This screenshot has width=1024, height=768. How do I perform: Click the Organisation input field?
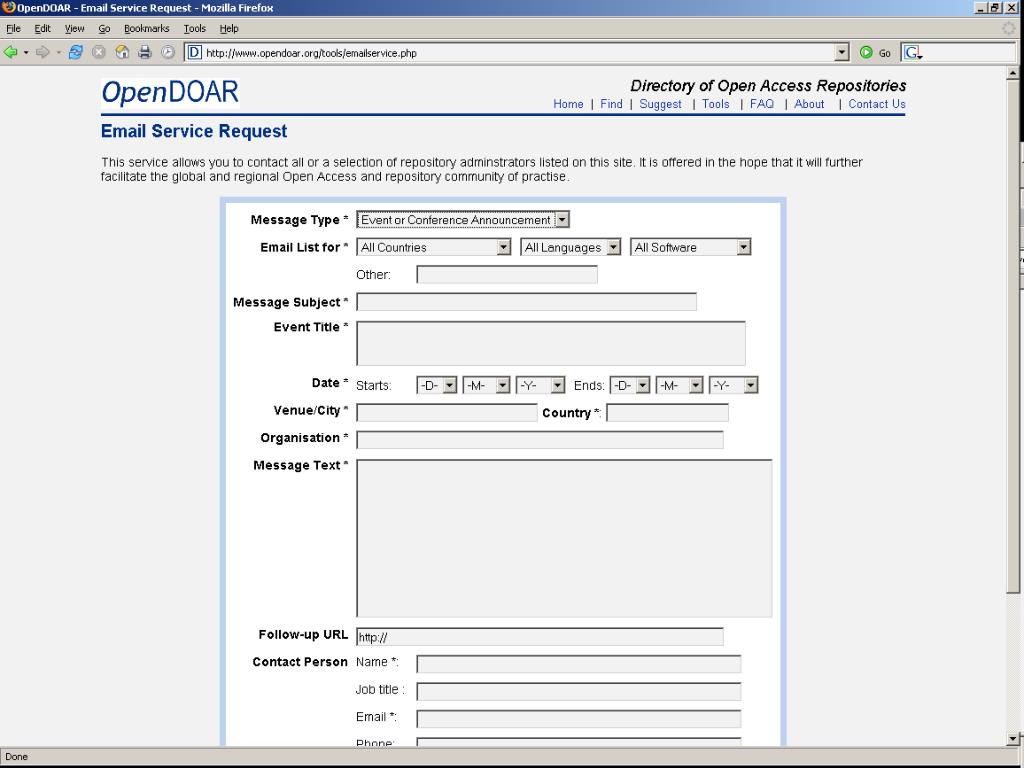[x=540, y=440]
